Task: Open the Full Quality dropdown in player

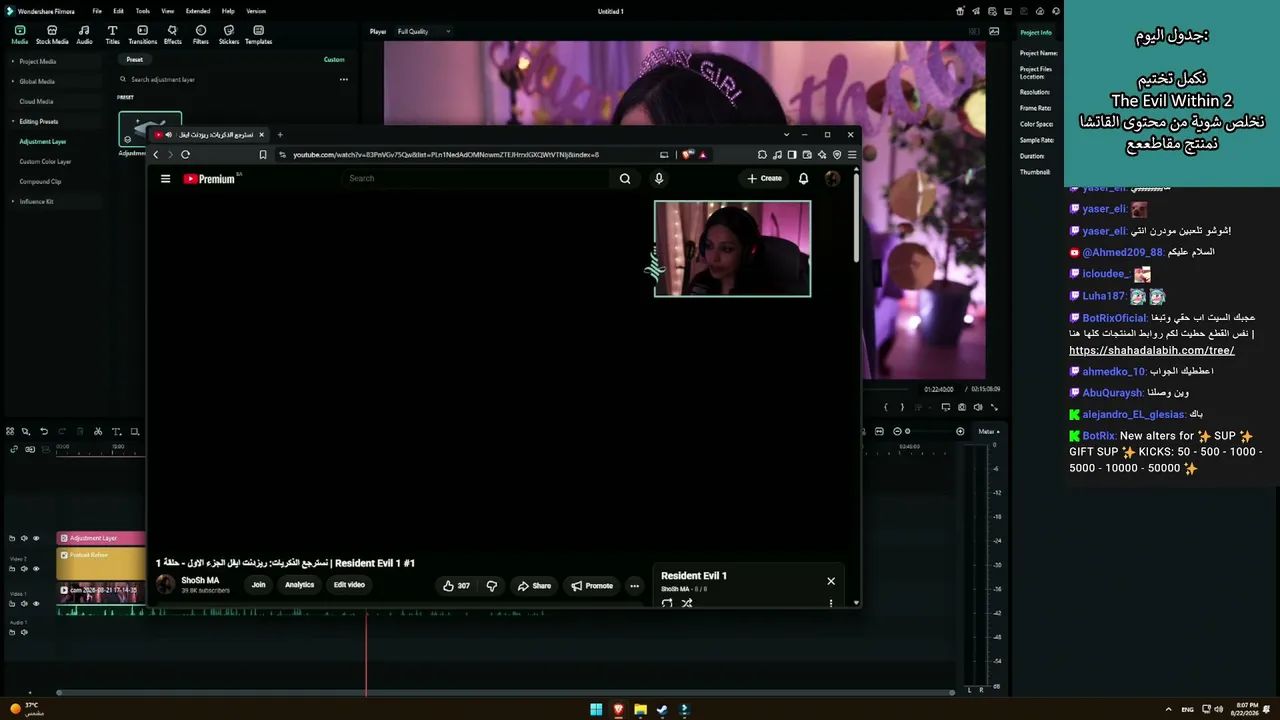Action: click(x=424, y=31)
